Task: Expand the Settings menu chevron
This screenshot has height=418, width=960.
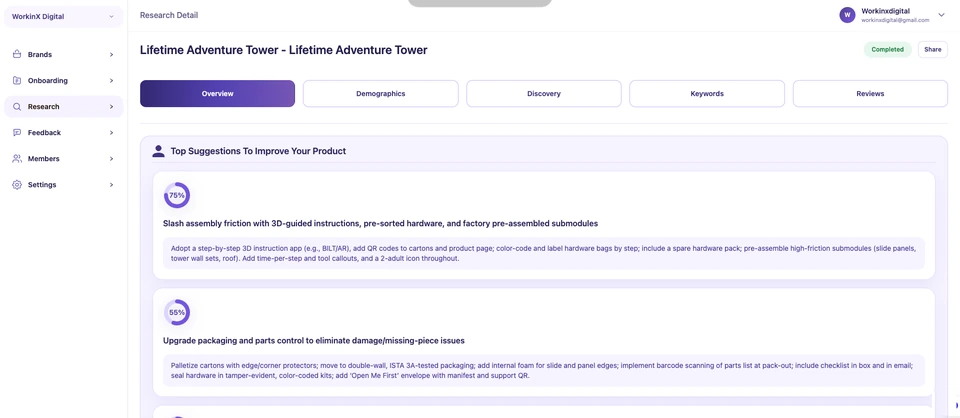Action: (111, 185)
